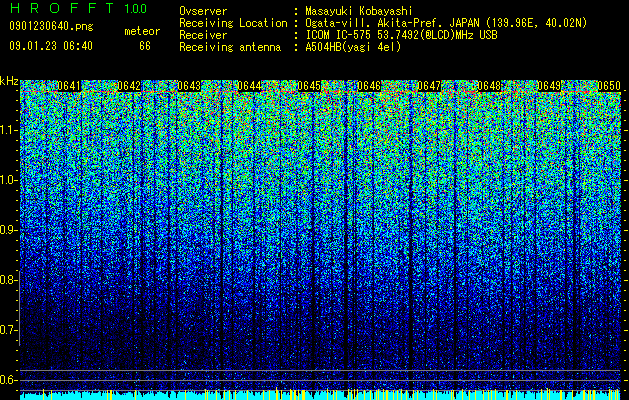This screenshot has height=400, width=629.
Task: Select the 0901230640.png filename text
Action: tap(51, 27)
